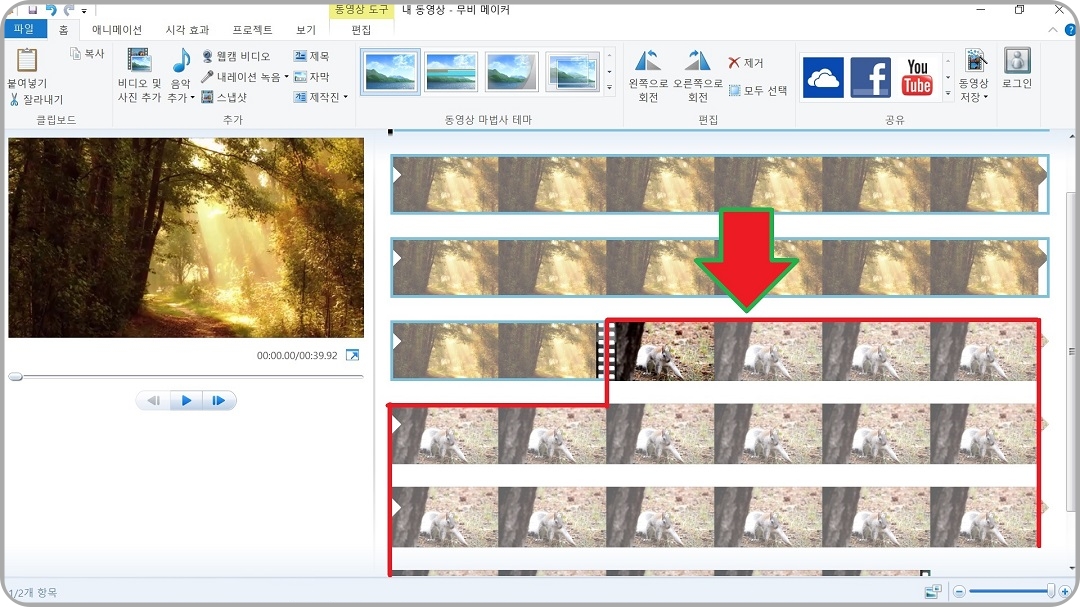Screen dimensions: 1080x607
Task: Click the undo arrow in quick access toolbar
Action: click(x=51, y=10)
